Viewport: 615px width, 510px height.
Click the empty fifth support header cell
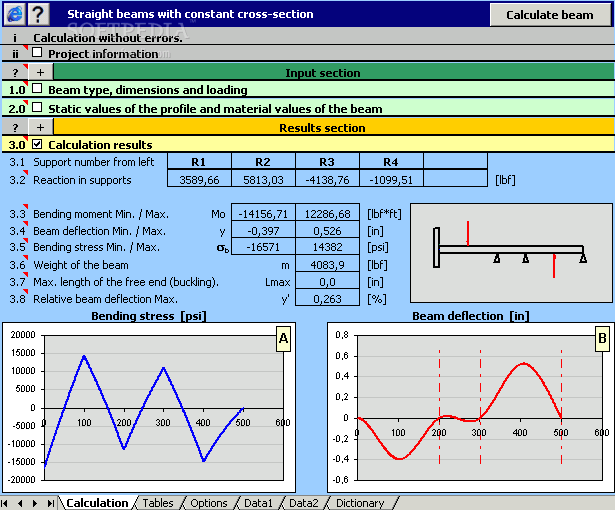click(455, 162)
